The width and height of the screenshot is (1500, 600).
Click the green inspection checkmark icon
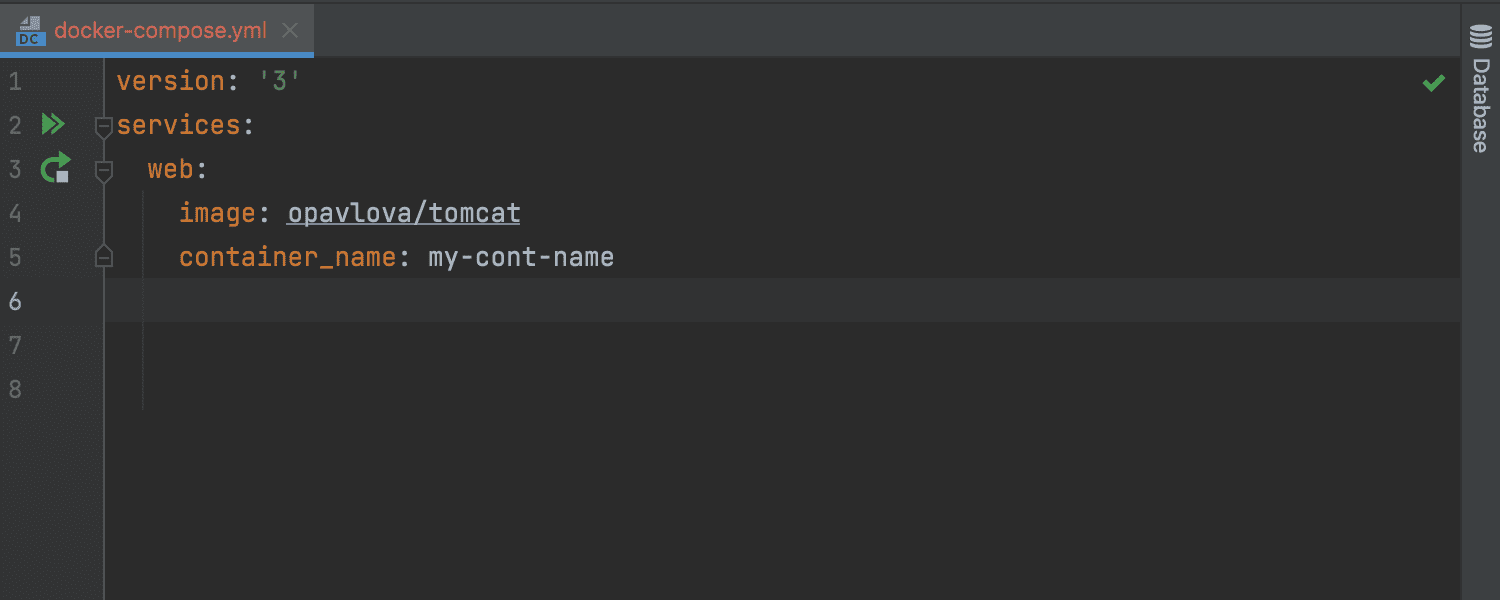click(1434, 83)
